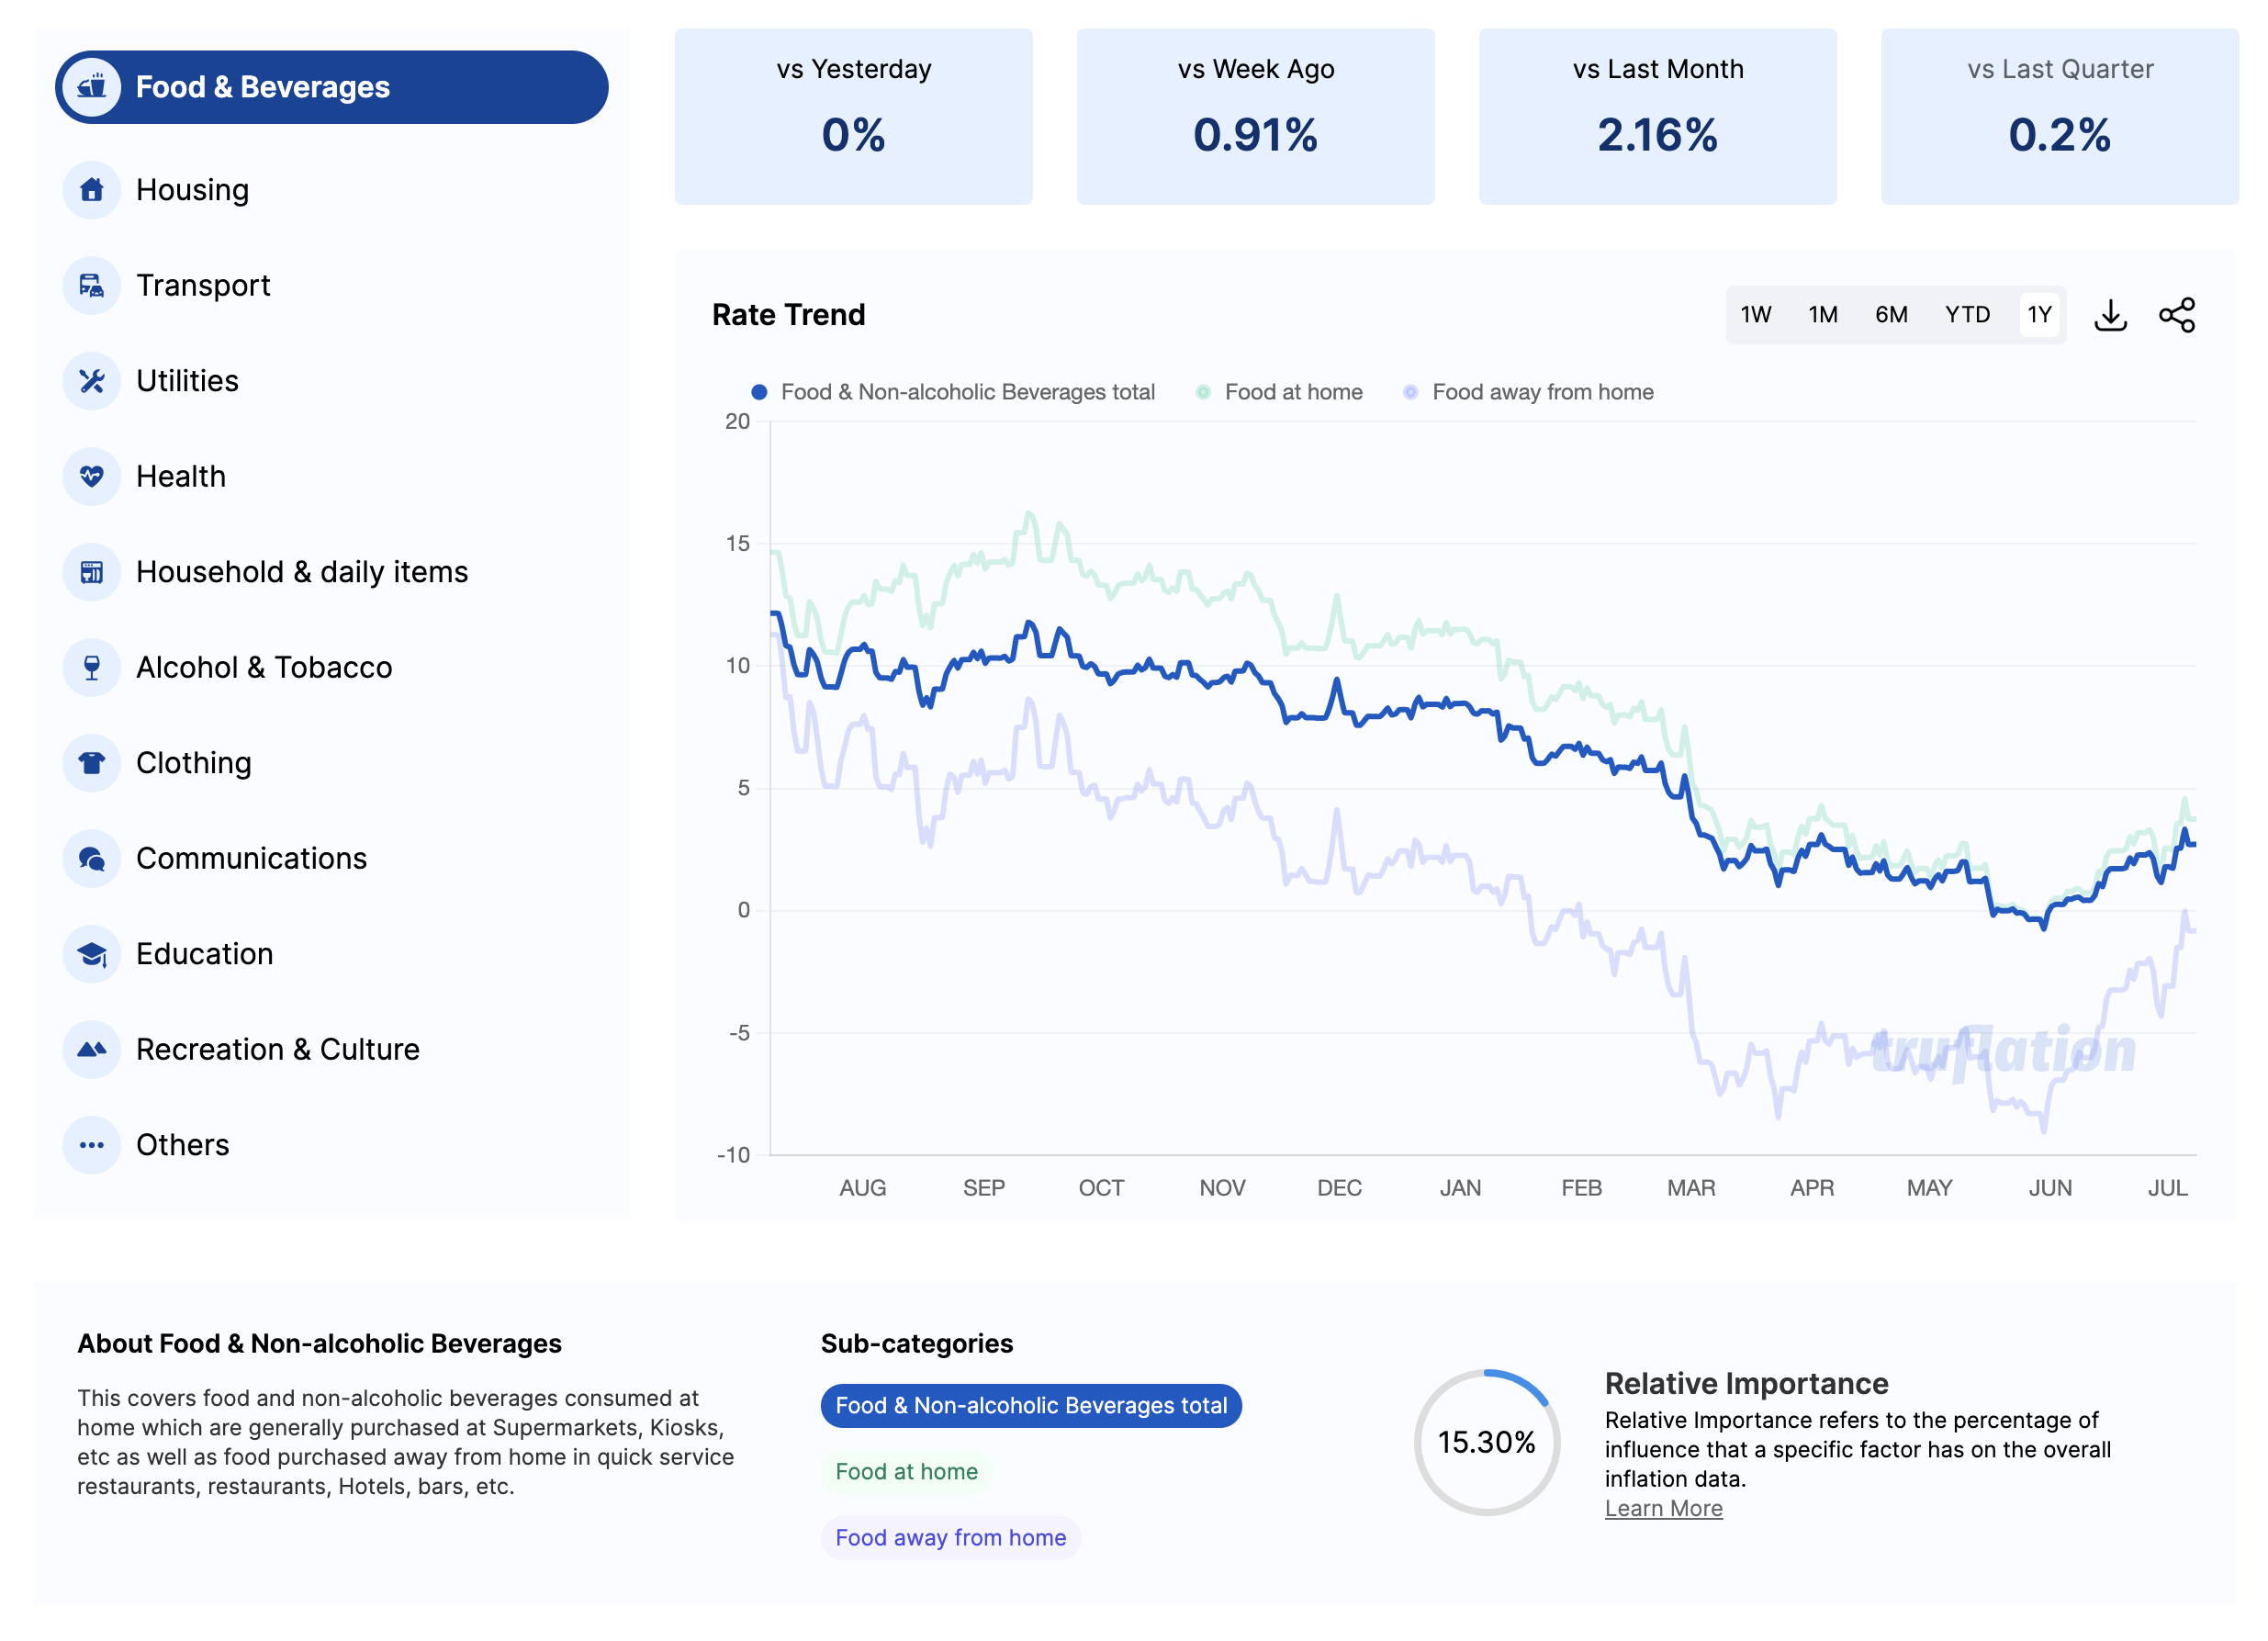The width and height of the screenshot is (2268, 1641).
Task: Click the Clothing shirt icon
Action: pos(92,763)
